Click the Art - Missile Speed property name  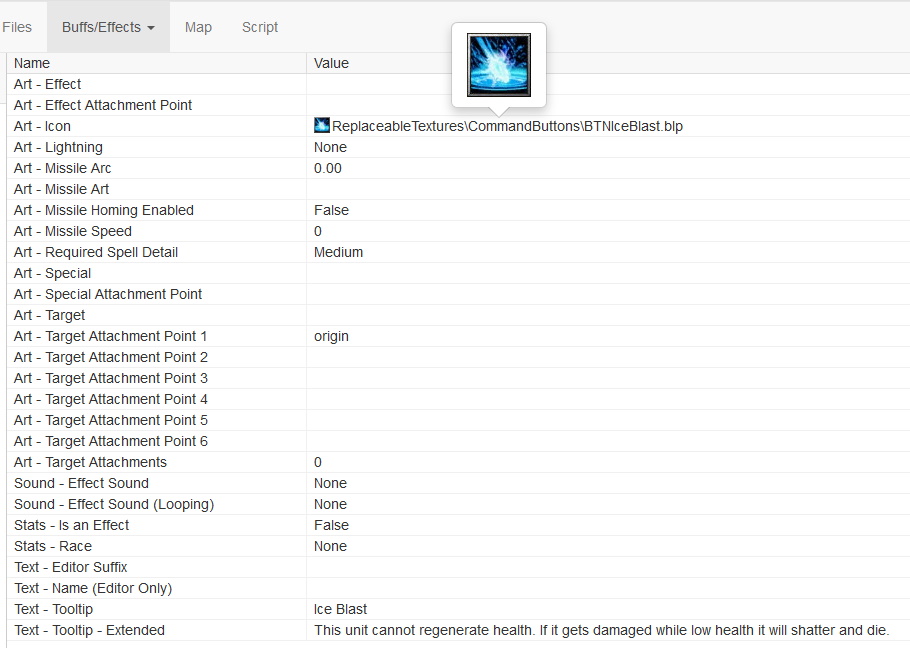click(73, 231)
